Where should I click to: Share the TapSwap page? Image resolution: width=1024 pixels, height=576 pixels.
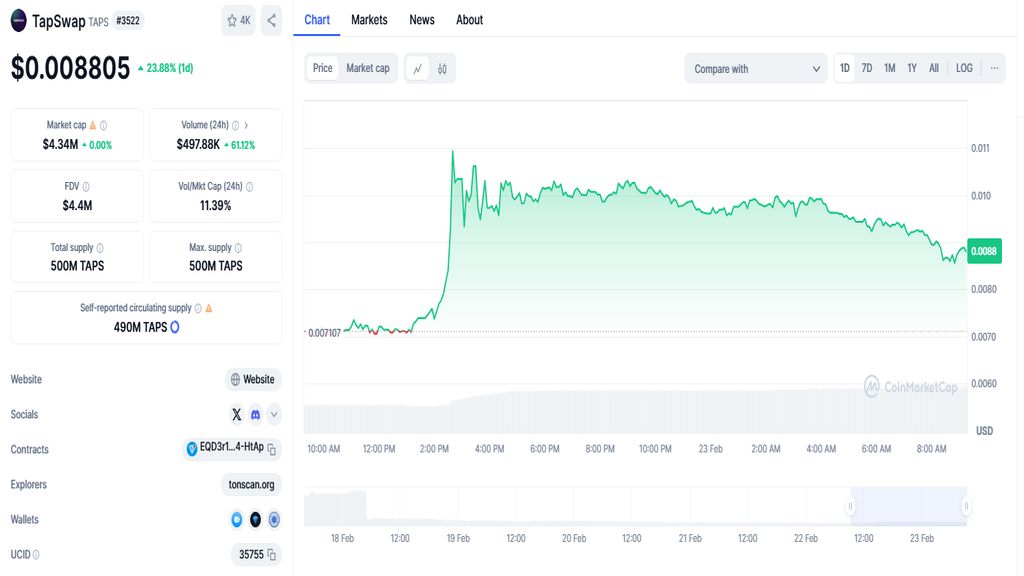(x=271, y=20)
